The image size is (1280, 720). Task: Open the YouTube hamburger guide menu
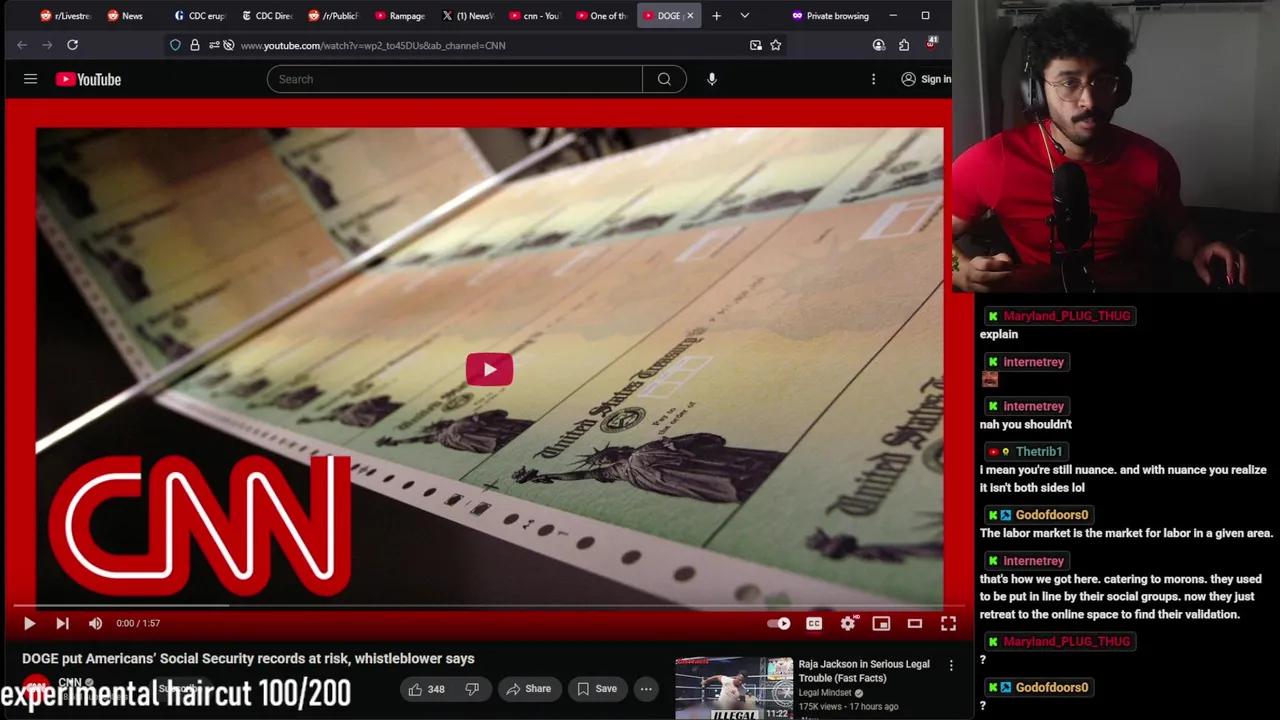tap(30, 79)
